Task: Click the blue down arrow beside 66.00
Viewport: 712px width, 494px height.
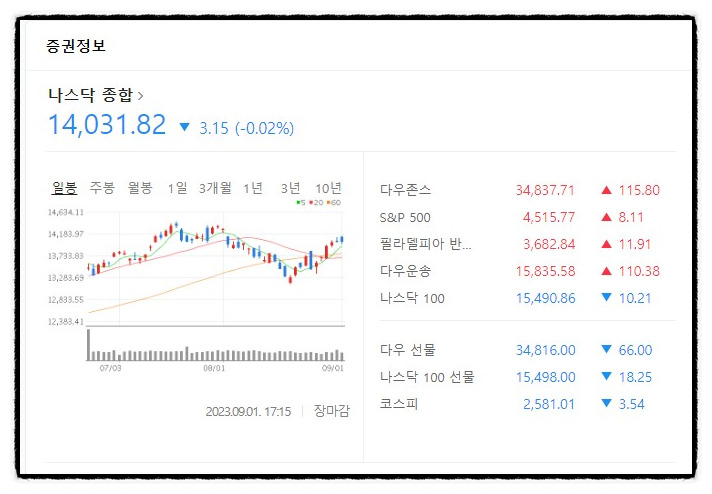Action: 606,349
